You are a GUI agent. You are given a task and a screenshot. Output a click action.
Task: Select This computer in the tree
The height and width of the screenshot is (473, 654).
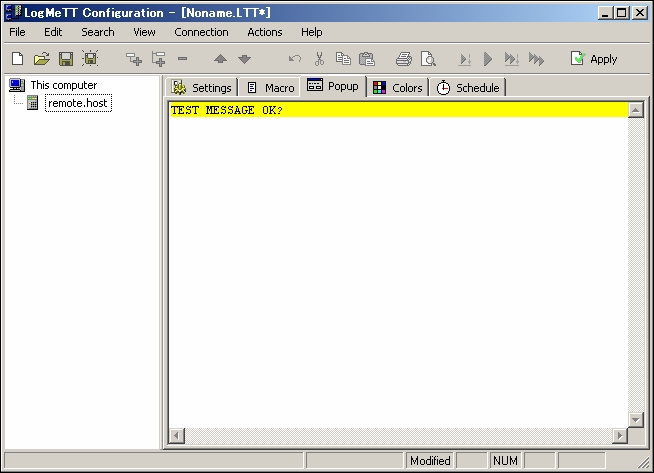click(x=63, y=85)
